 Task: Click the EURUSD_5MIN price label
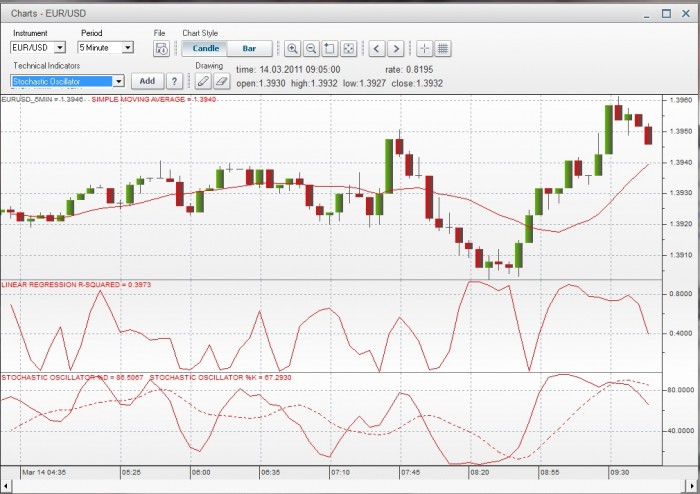point(42,99)
